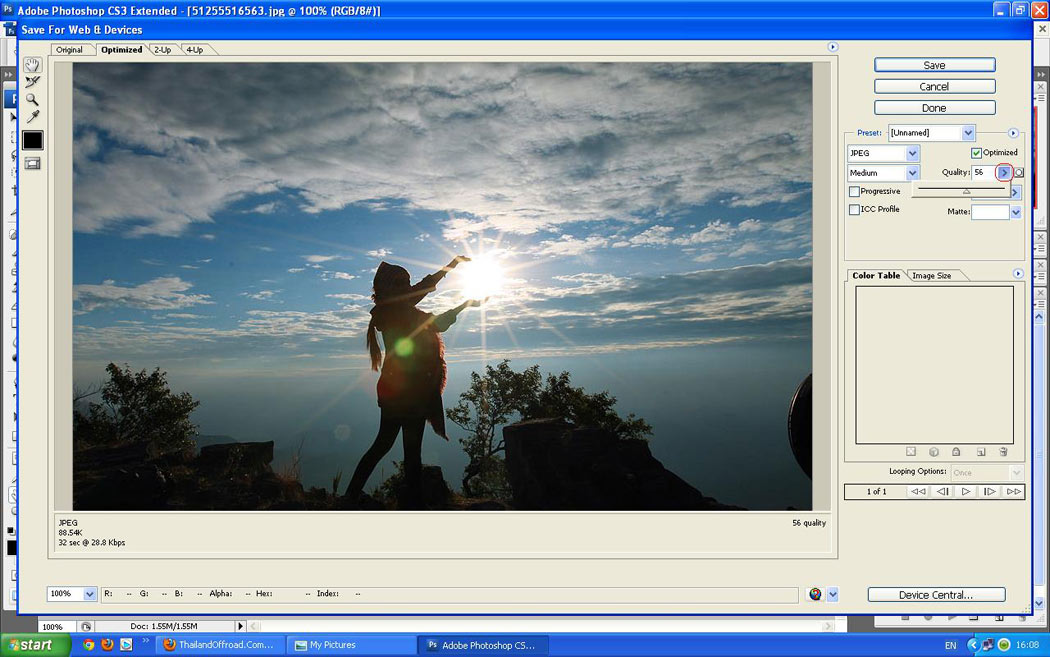1050x657 pixels.
Task: Switch to the Image Size tab
Action: tap(931, 276)
